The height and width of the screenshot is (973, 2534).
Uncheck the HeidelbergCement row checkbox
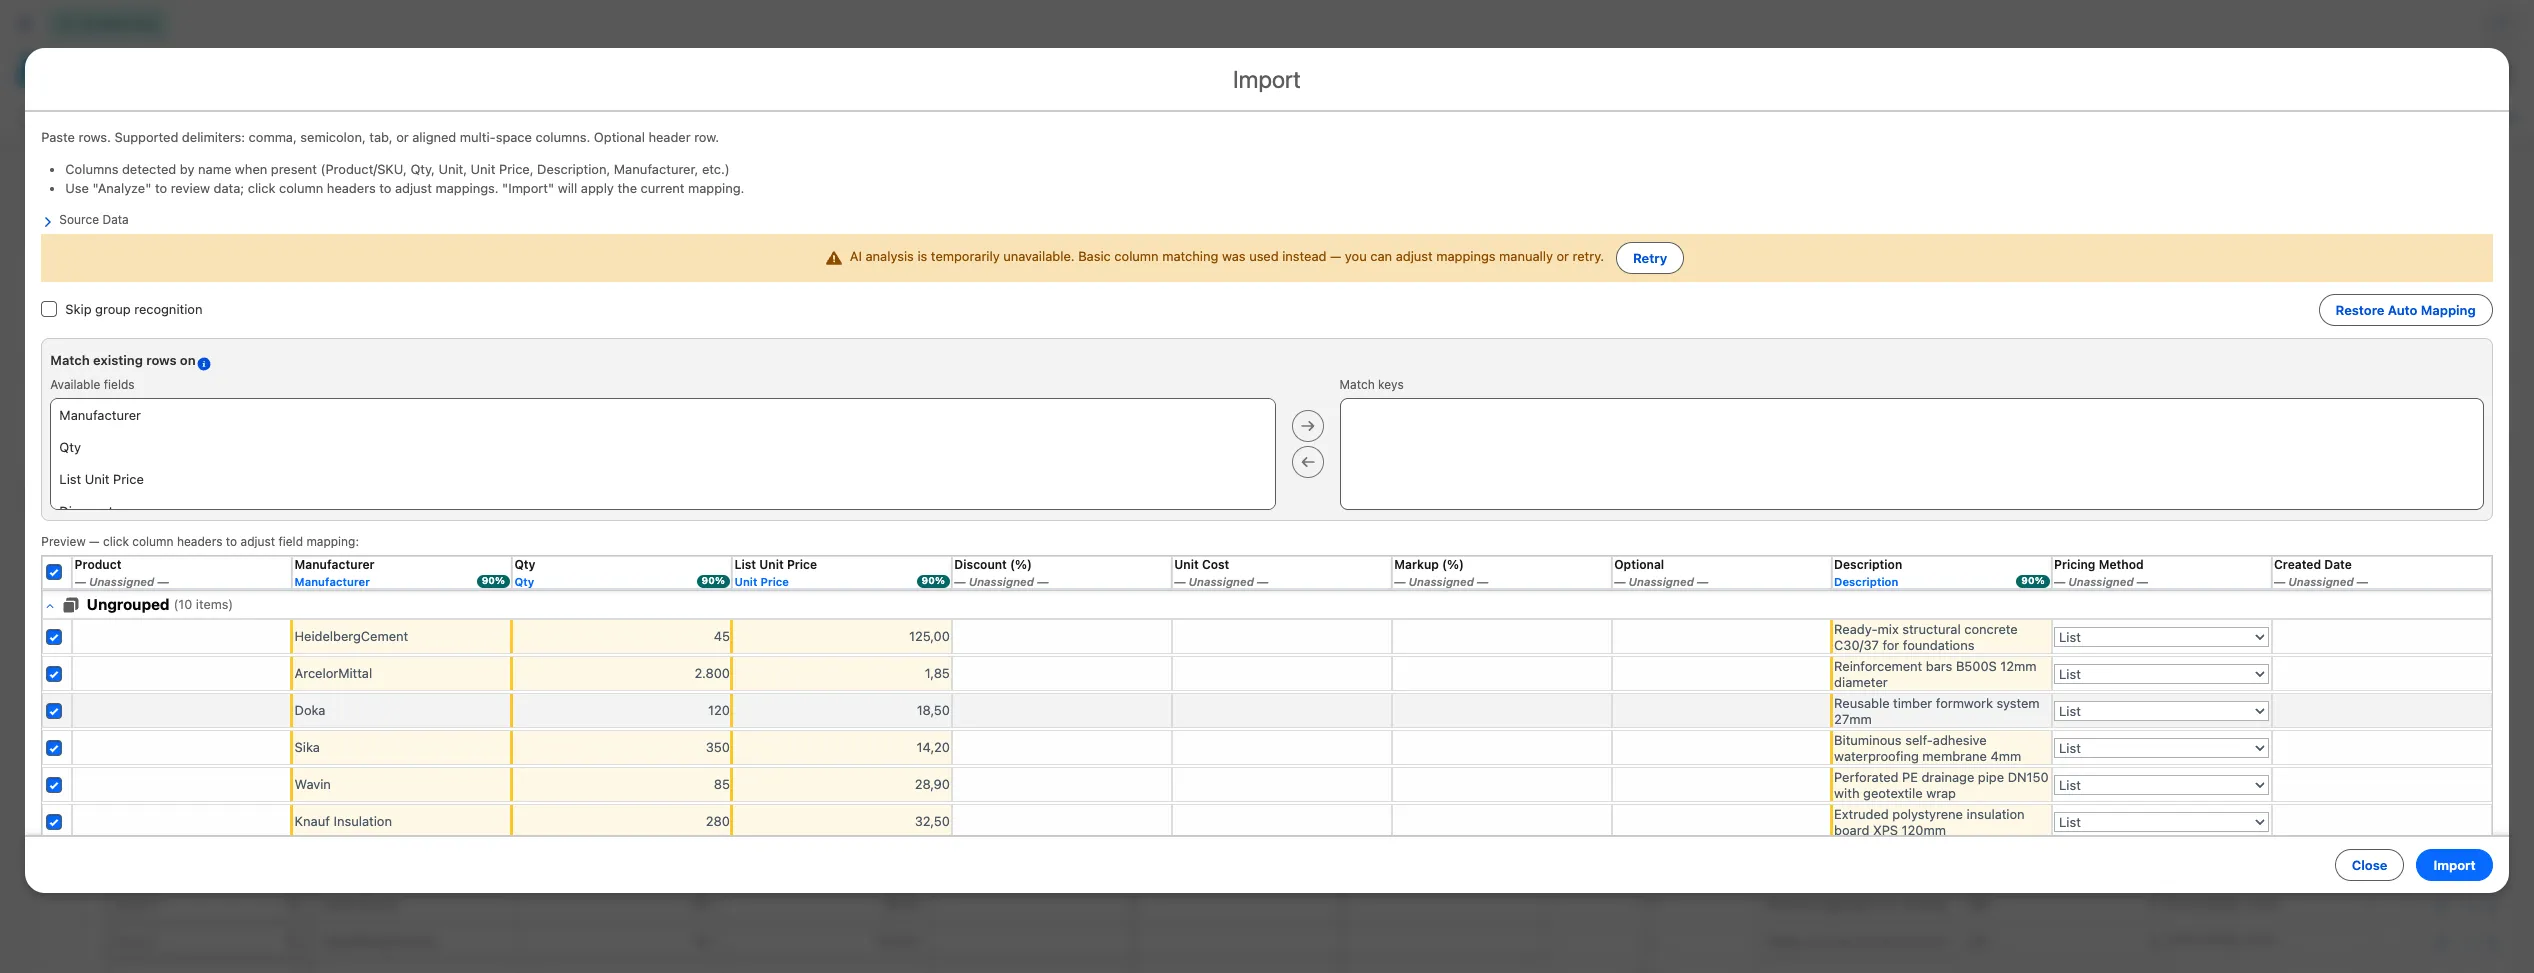tap(54, 637)
